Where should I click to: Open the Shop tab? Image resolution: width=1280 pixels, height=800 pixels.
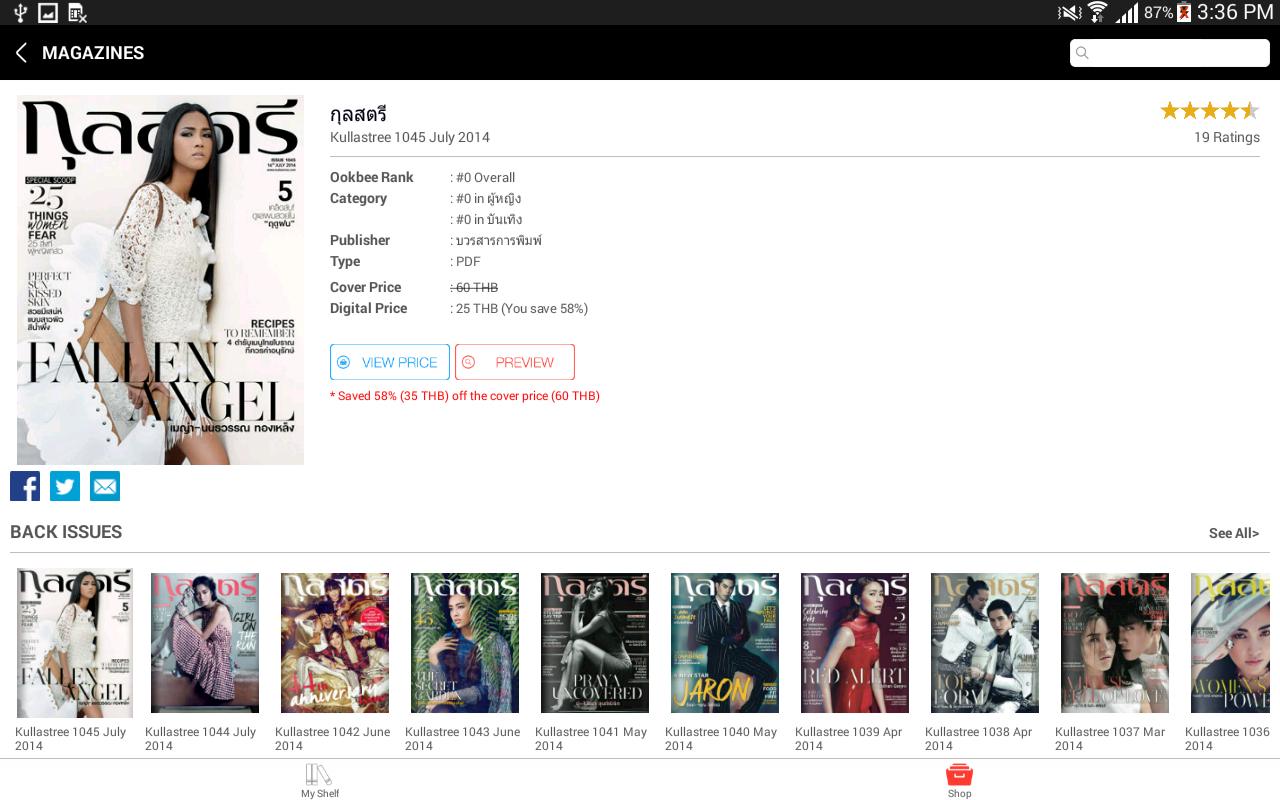click(959, 780)
